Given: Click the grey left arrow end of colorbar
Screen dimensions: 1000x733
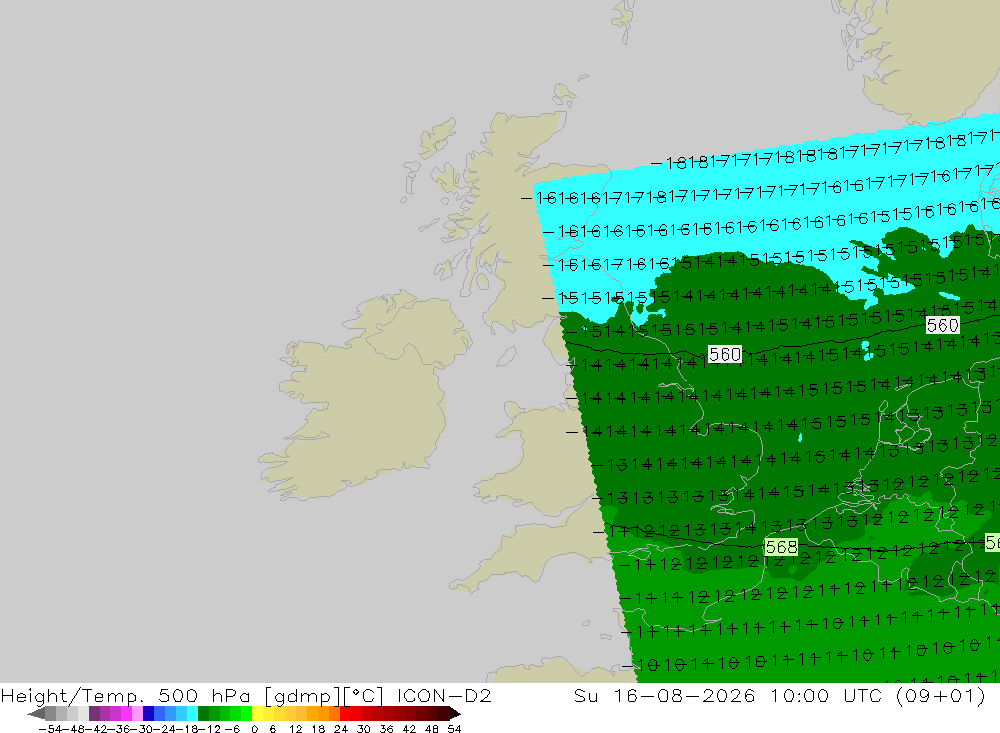Looking at the screenshot, I should (x=36, y=713).
